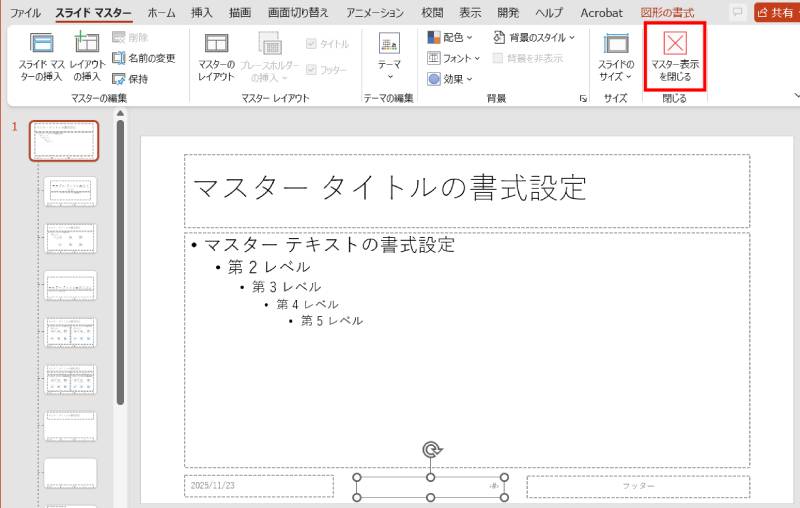Open the Effects (効果) dropdown
800x508 pixels.
pyautogui.click(x=450, y=79)
